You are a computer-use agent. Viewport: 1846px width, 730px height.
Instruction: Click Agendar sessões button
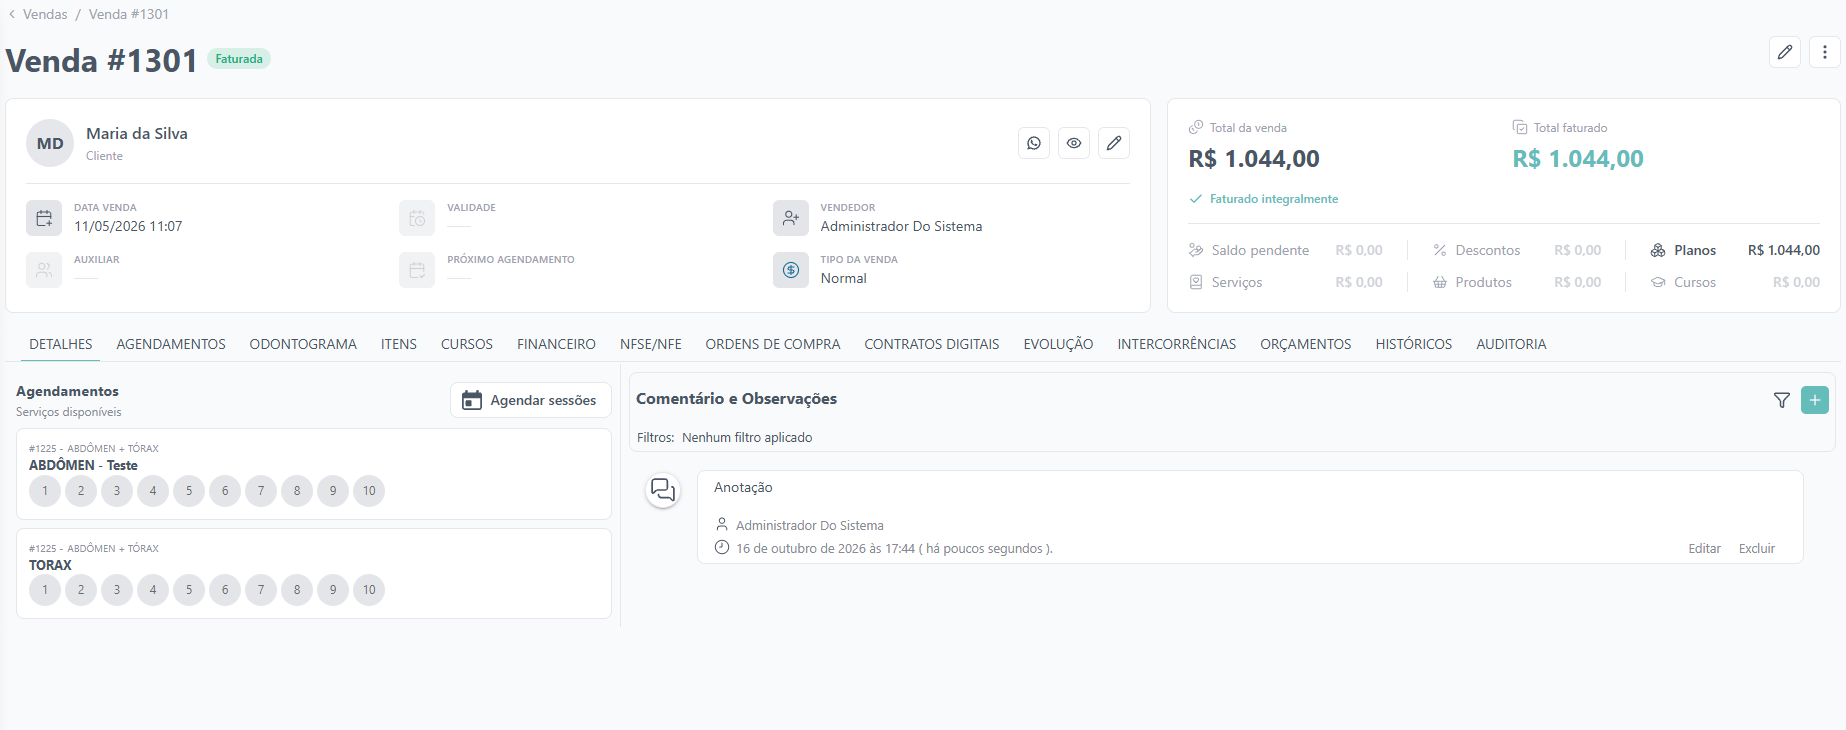click(530, 400)
